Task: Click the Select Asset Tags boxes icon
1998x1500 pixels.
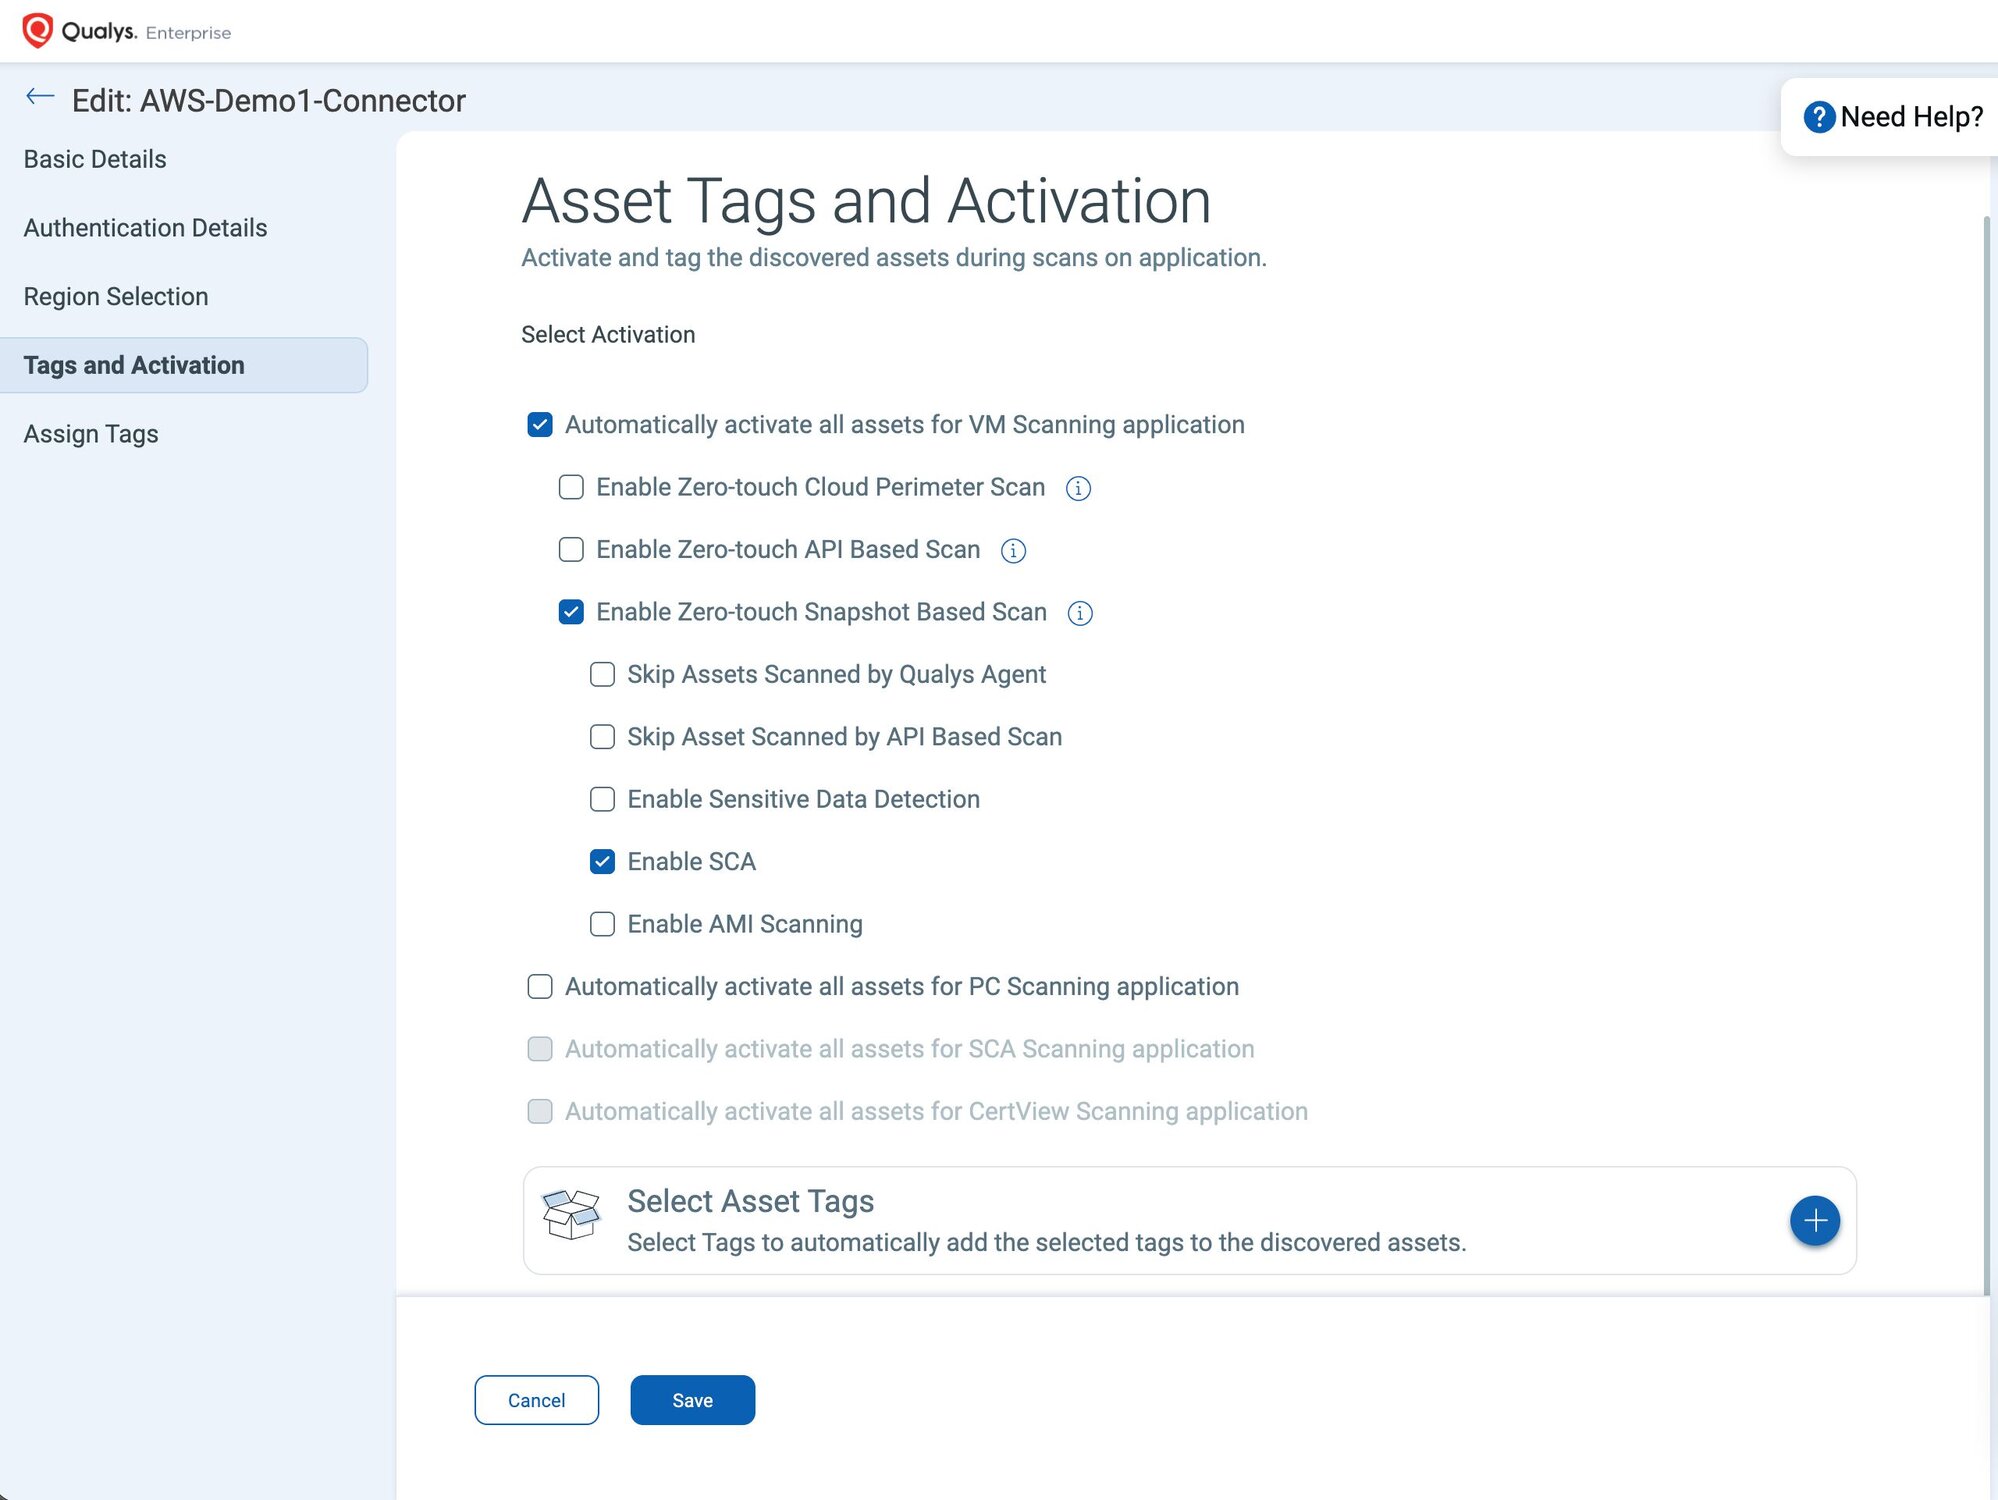Action: (571, 1214)
